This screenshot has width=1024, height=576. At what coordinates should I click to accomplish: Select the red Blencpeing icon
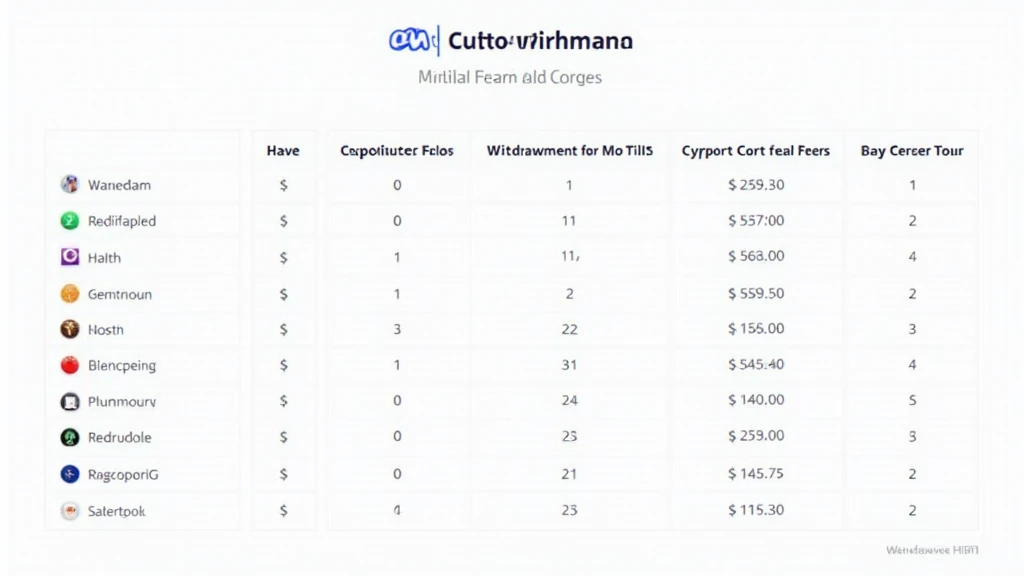pos(70,365)
